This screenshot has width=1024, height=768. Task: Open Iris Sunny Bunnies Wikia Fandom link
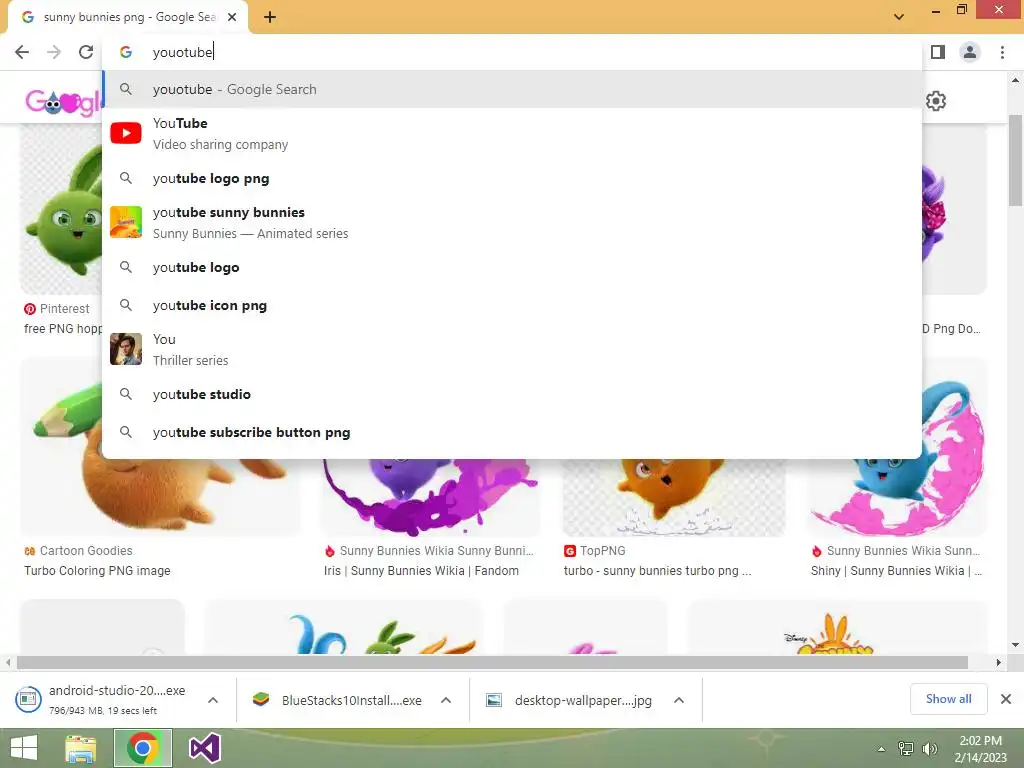click(421, 571)
